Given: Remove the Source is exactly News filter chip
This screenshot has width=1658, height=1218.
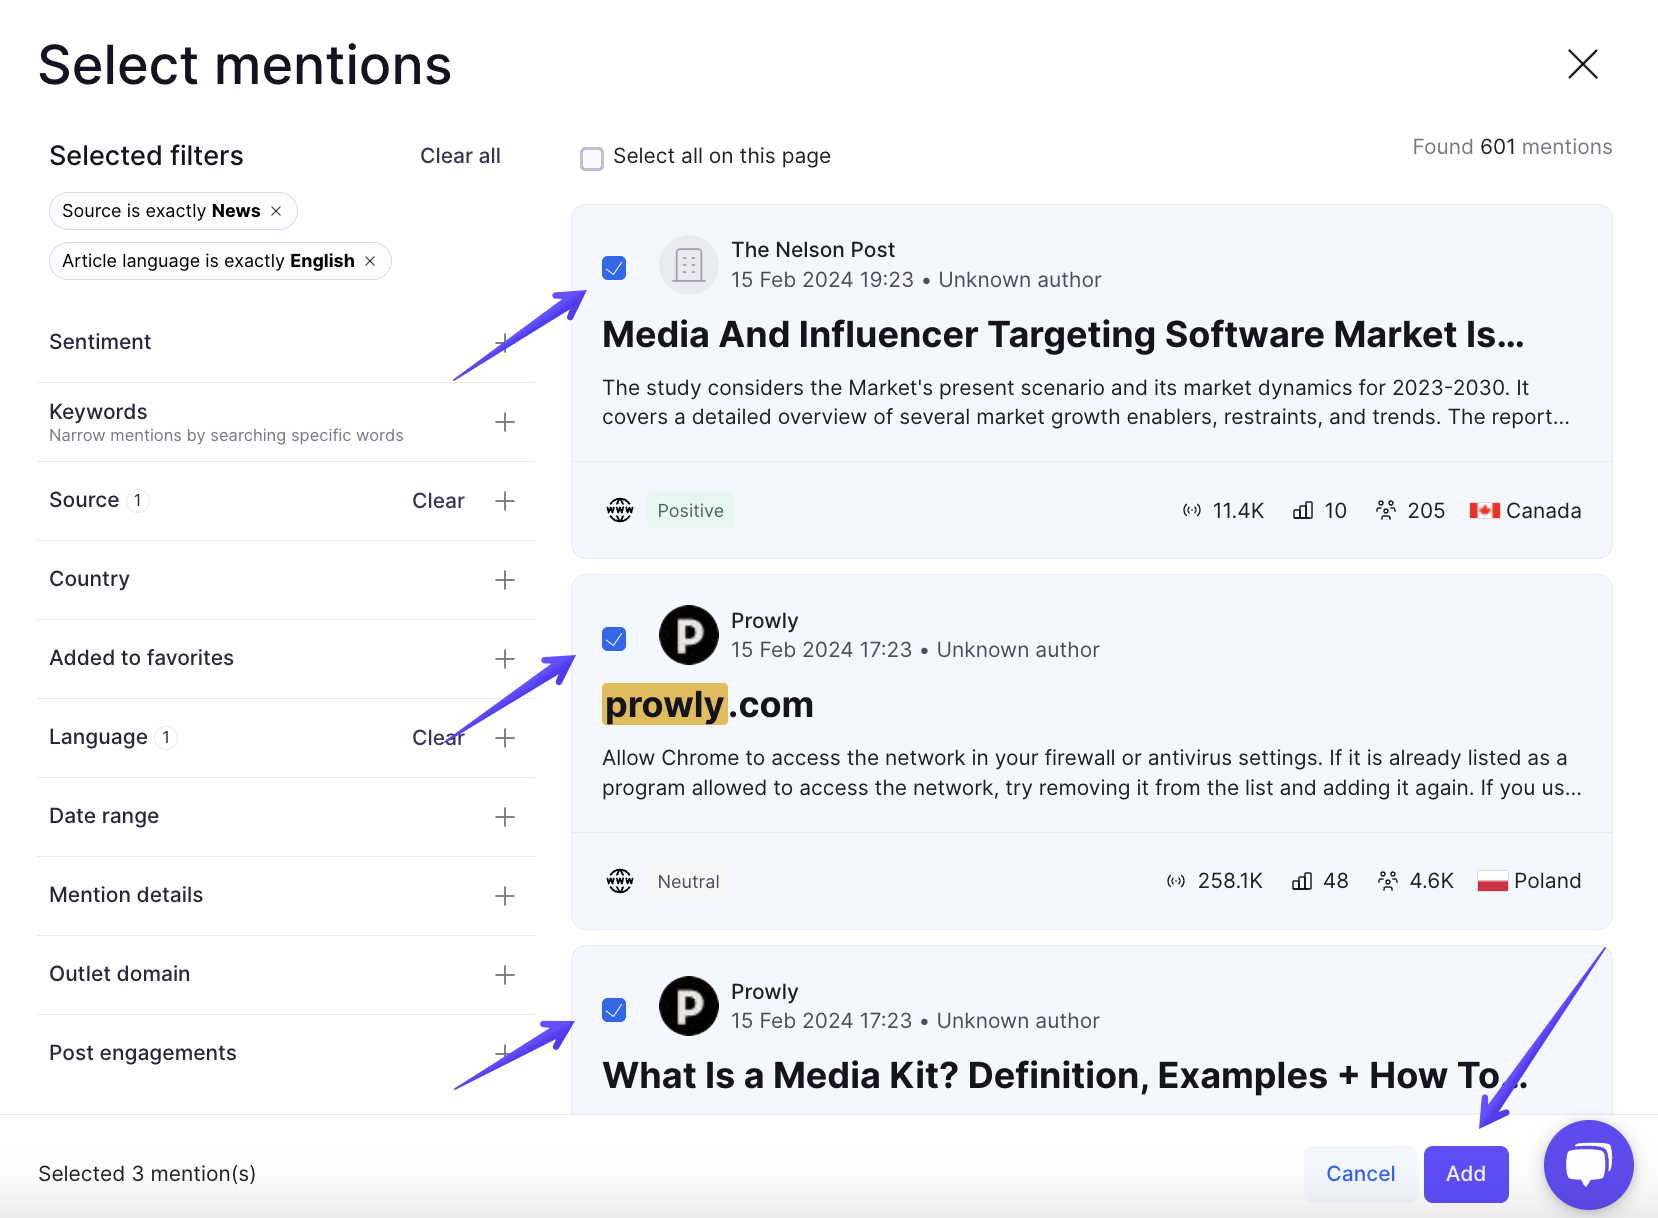Looking at the screenshot, I should [x=276, y=211].
